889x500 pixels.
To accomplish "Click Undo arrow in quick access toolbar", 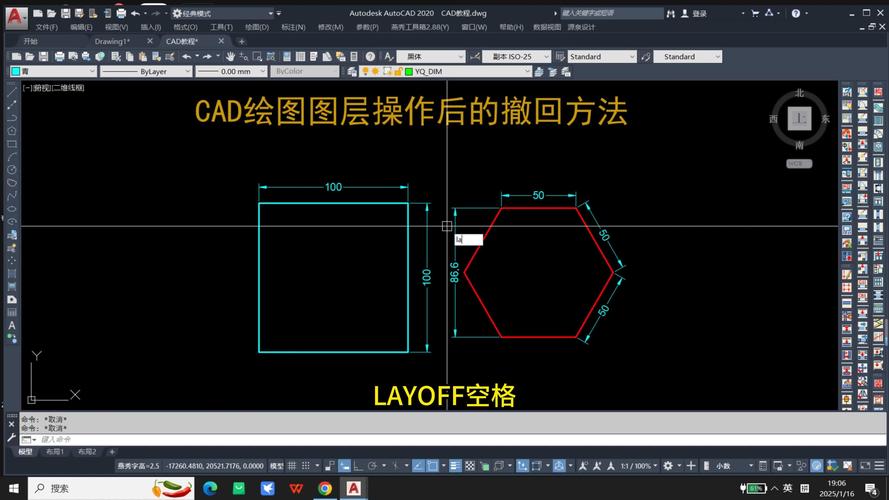I will click(x=135, y=13).
